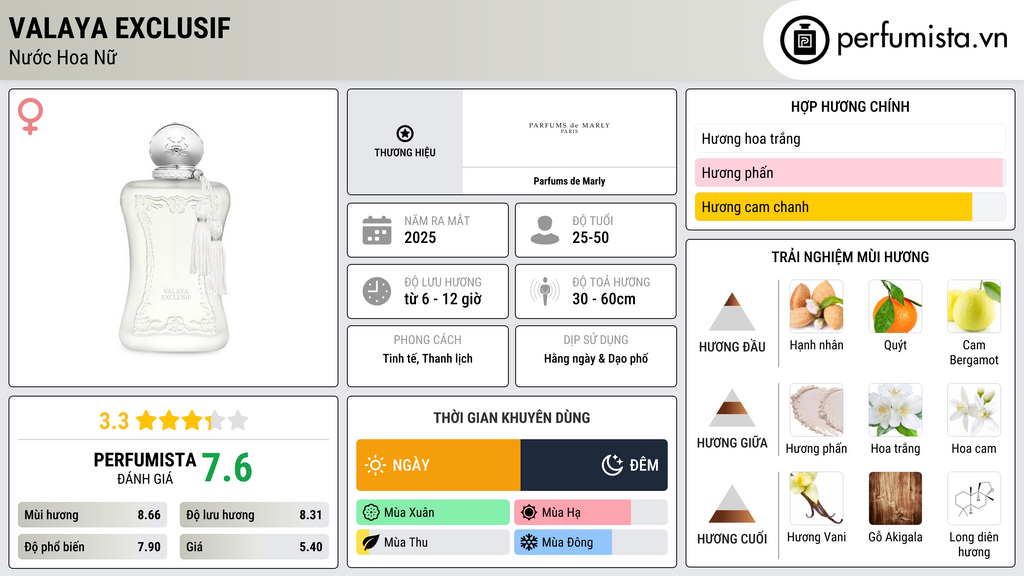
Task: Click the person icon next to Độ tuổi
Action: pos(545,230)
